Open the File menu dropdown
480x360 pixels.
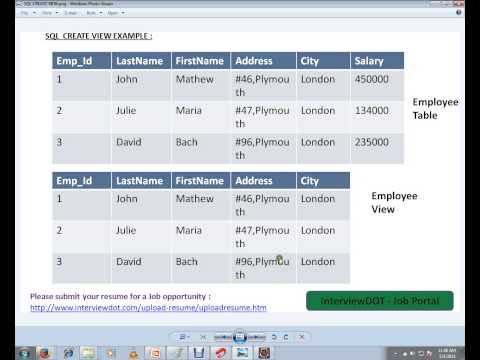[x=28, y=13]
